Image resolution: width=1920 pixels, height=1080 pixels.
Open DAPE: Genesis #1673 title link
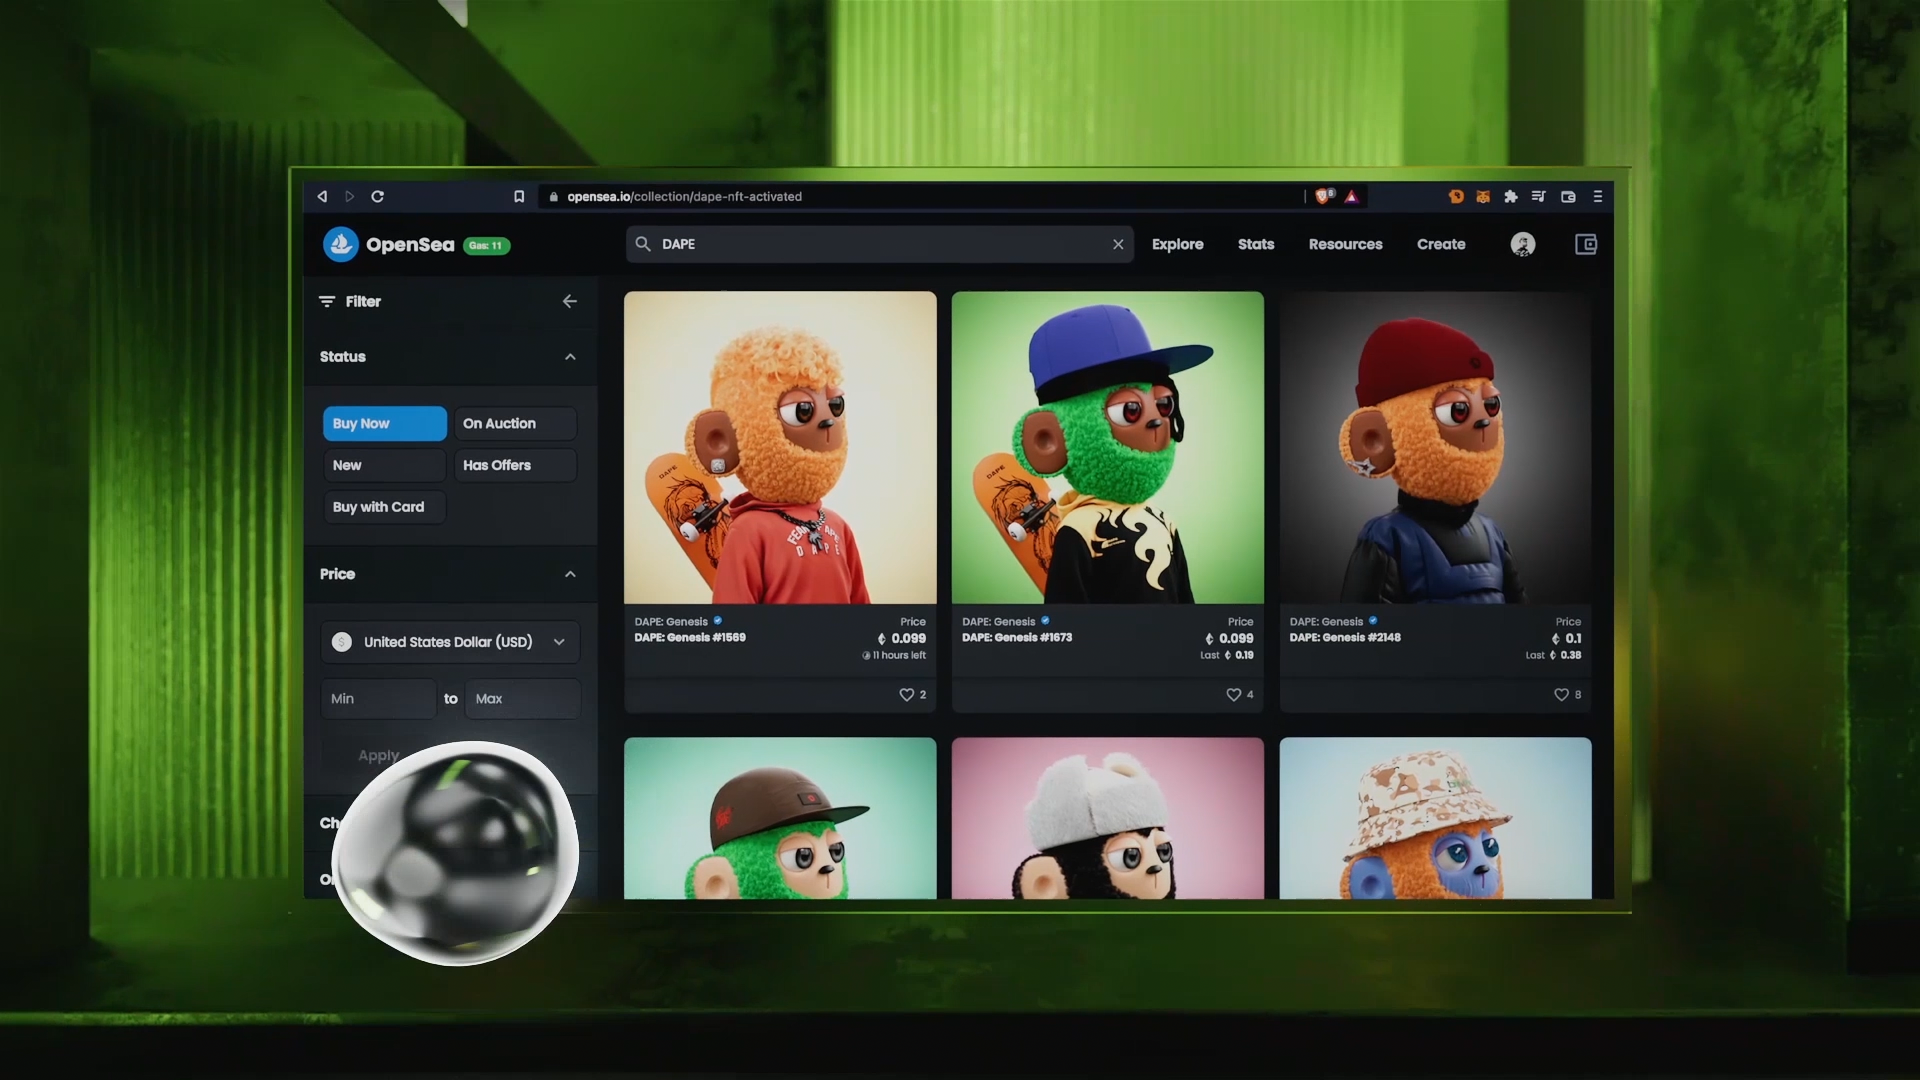click(x=1017, y=637)
